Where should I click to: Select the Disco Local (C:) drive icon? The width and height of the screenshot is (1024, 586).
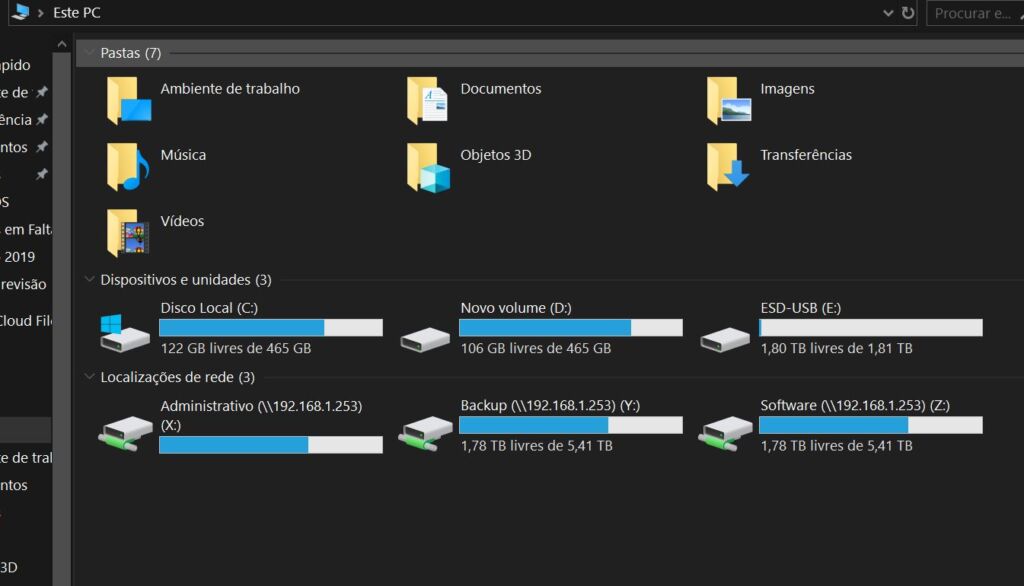(125, 334)
